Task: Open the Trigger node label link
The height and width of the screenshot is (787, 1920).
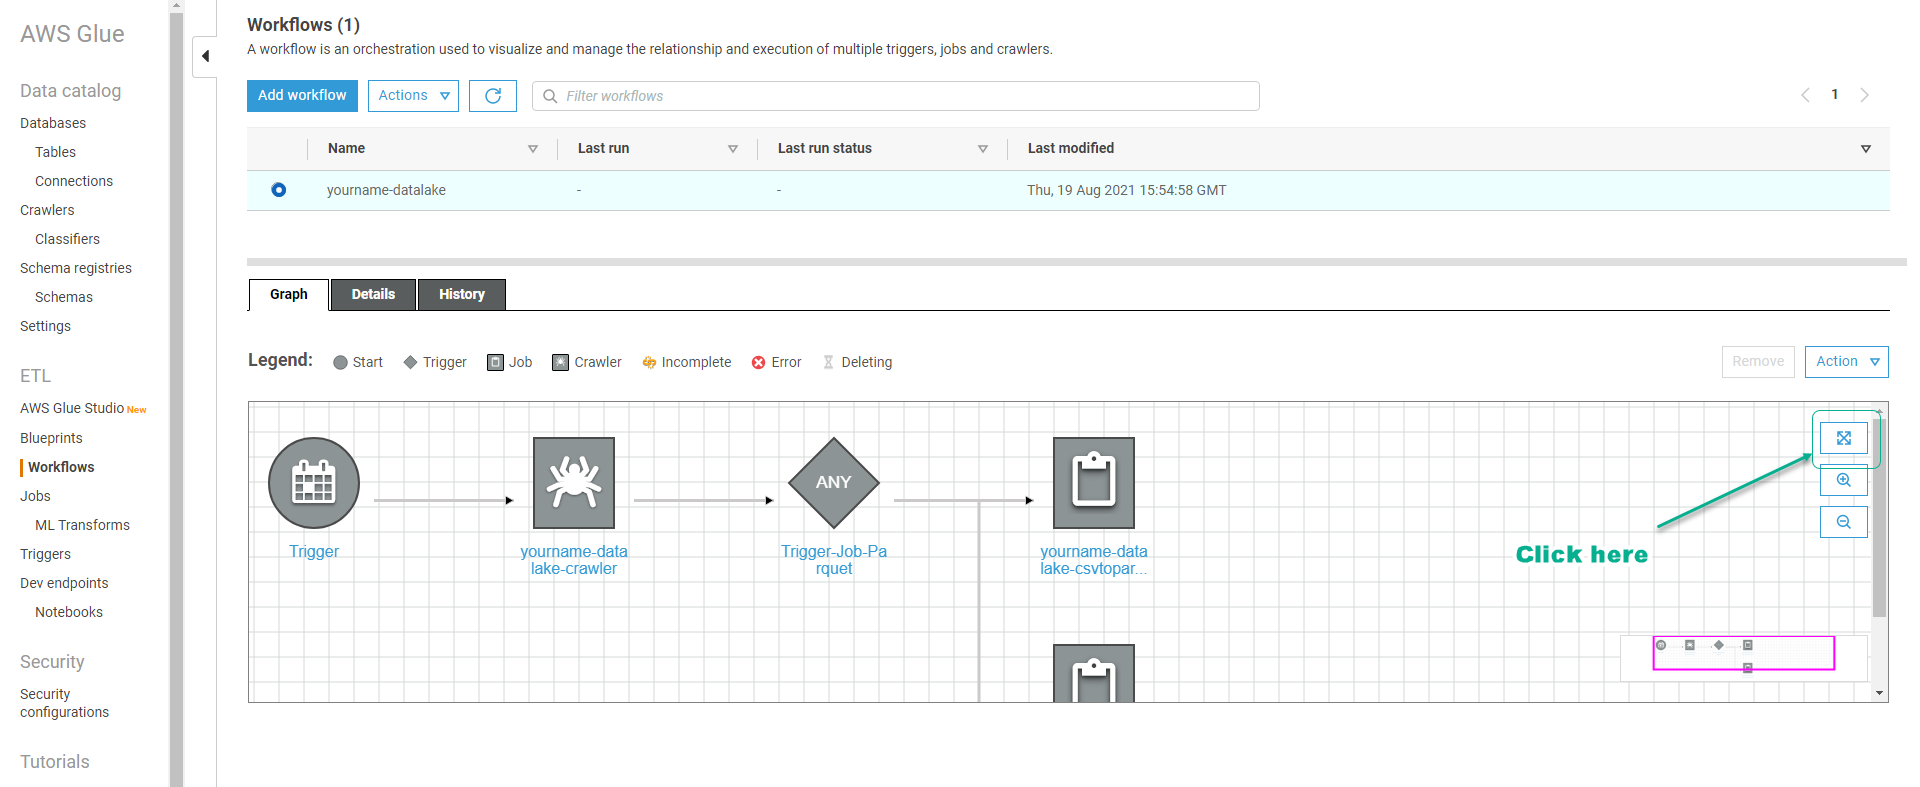Action: tap(314, 552)
